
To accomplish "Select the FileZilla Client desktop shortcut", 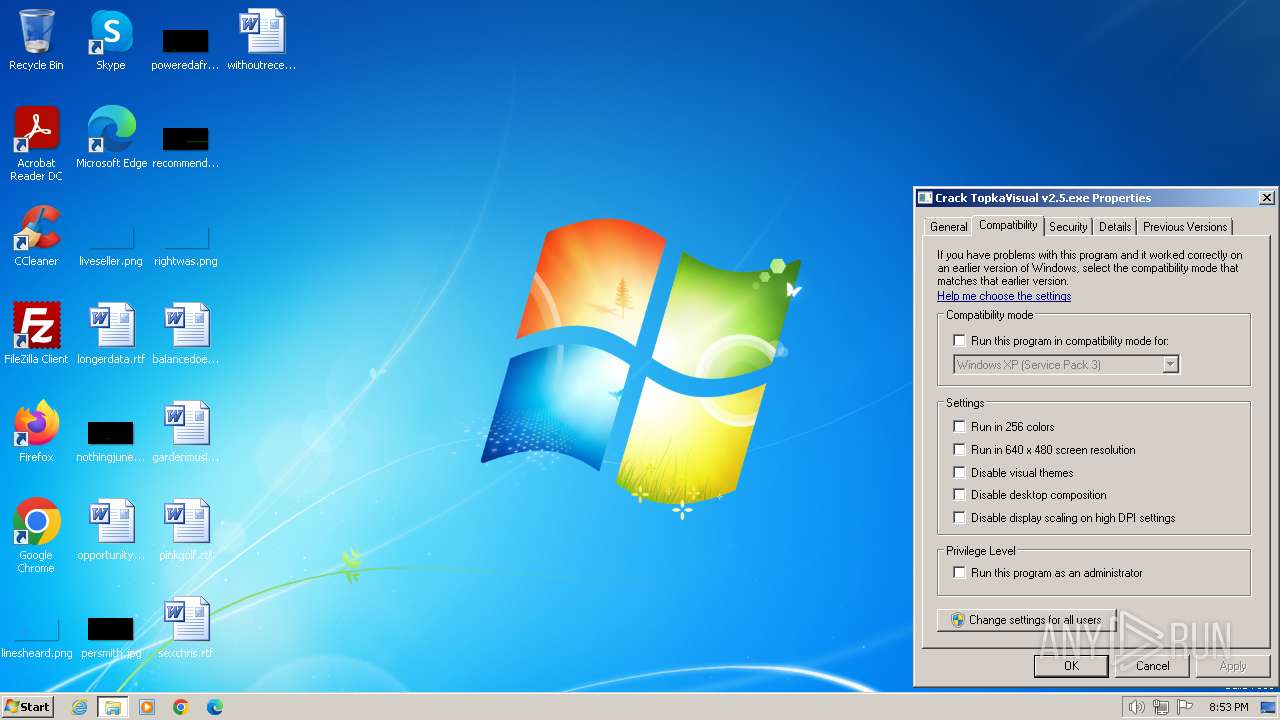I will click(36, 334).
